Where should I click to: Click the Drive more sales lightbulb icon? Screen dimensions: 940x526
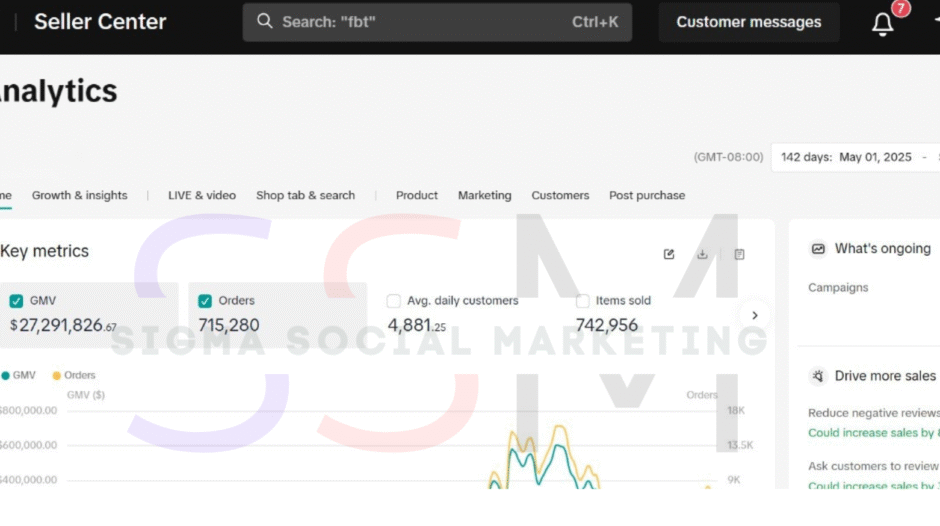[x=818, y=376]
